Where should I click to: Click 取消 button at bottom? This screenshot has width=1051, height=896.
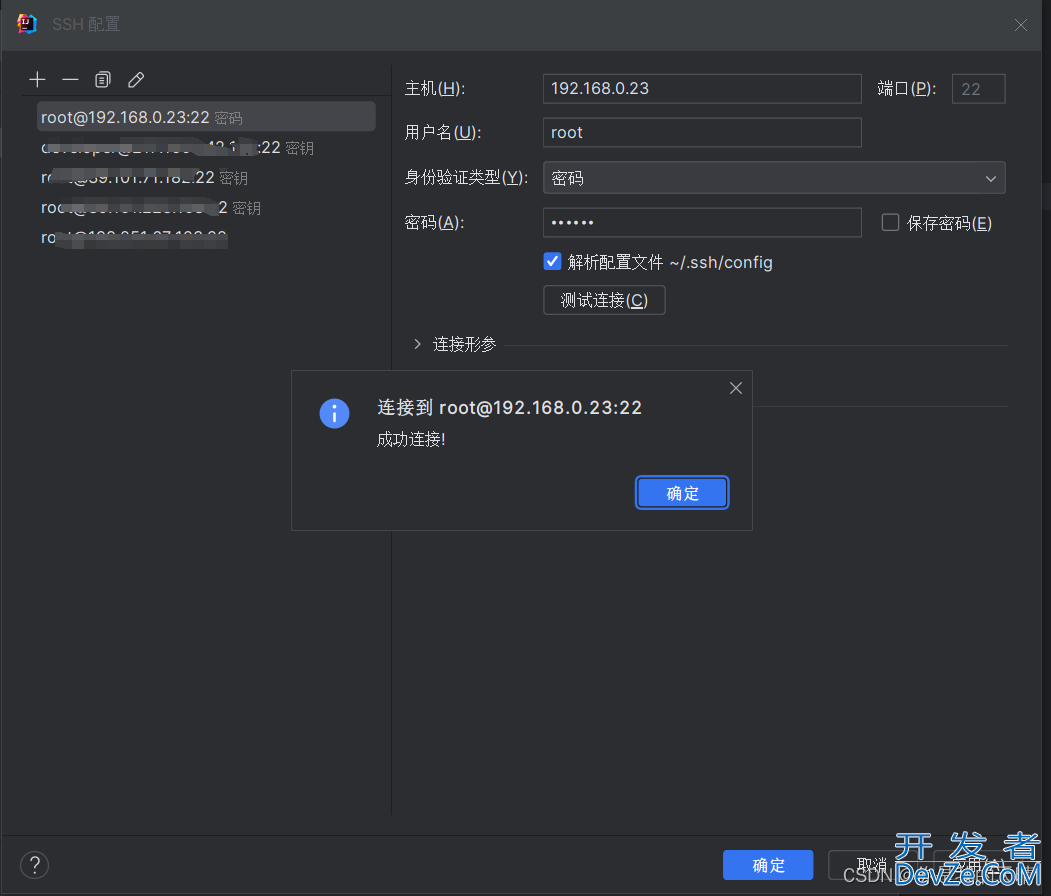[872, 865]
